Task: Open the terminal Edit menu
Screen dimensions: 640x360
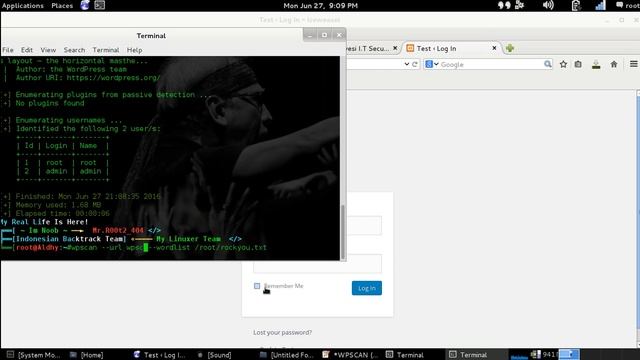Action: click(x=27, y=50)
